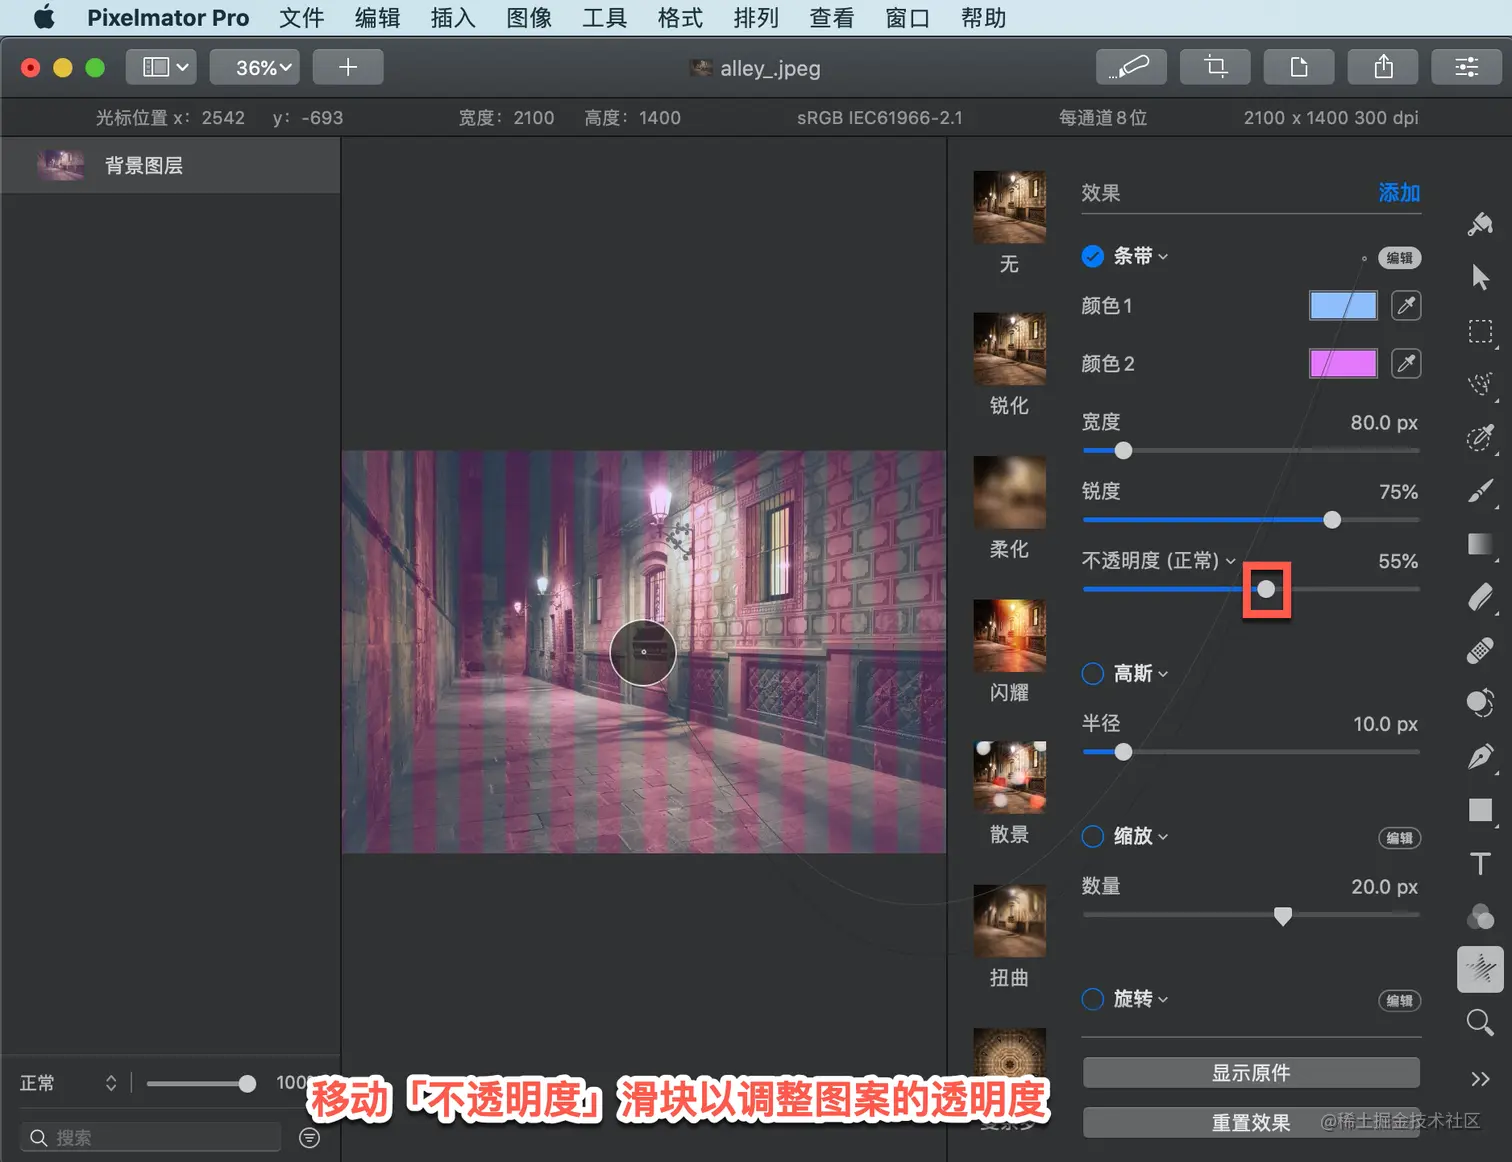Image resolution: width=1512 pixels, height=1162 pixels.
Task: Open the 颜色 1 blue color swatch
Action: pyautogui.click(x=1343, y=305)
